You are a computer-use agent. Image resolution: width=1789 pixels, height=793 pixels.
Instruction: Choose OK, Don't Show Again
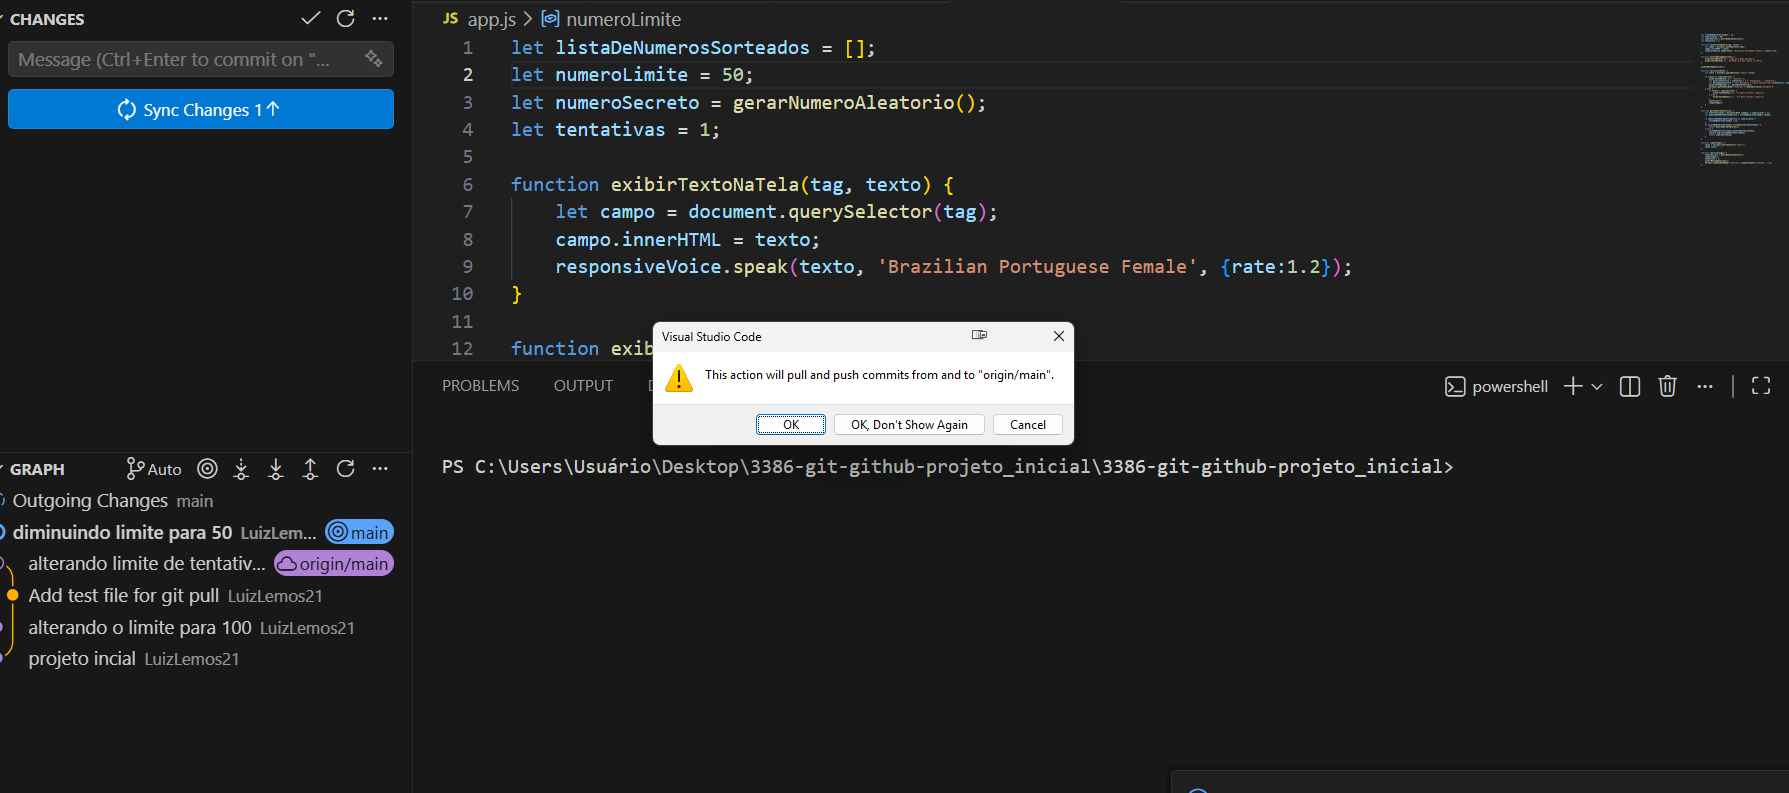[x=909, y=424]
